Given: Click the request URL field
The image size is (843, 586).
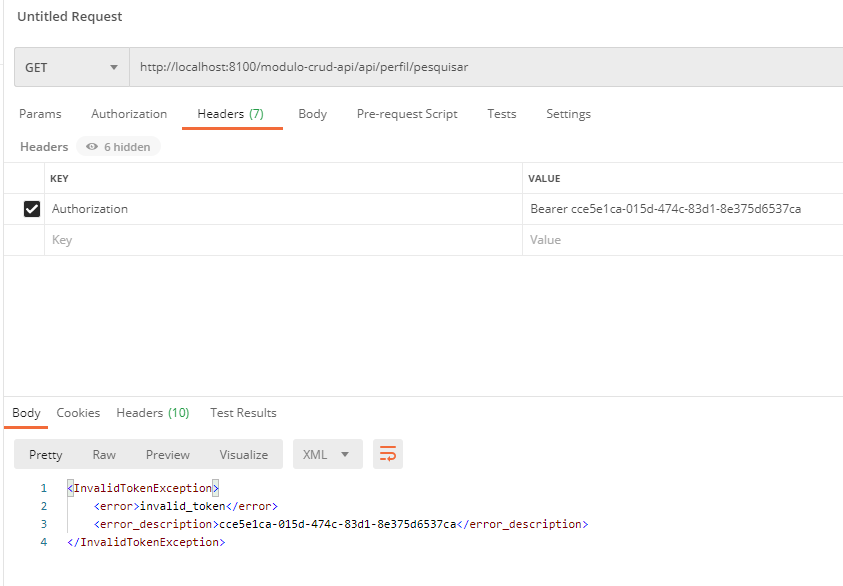Looking at the screenshot, I should (486, 67).
